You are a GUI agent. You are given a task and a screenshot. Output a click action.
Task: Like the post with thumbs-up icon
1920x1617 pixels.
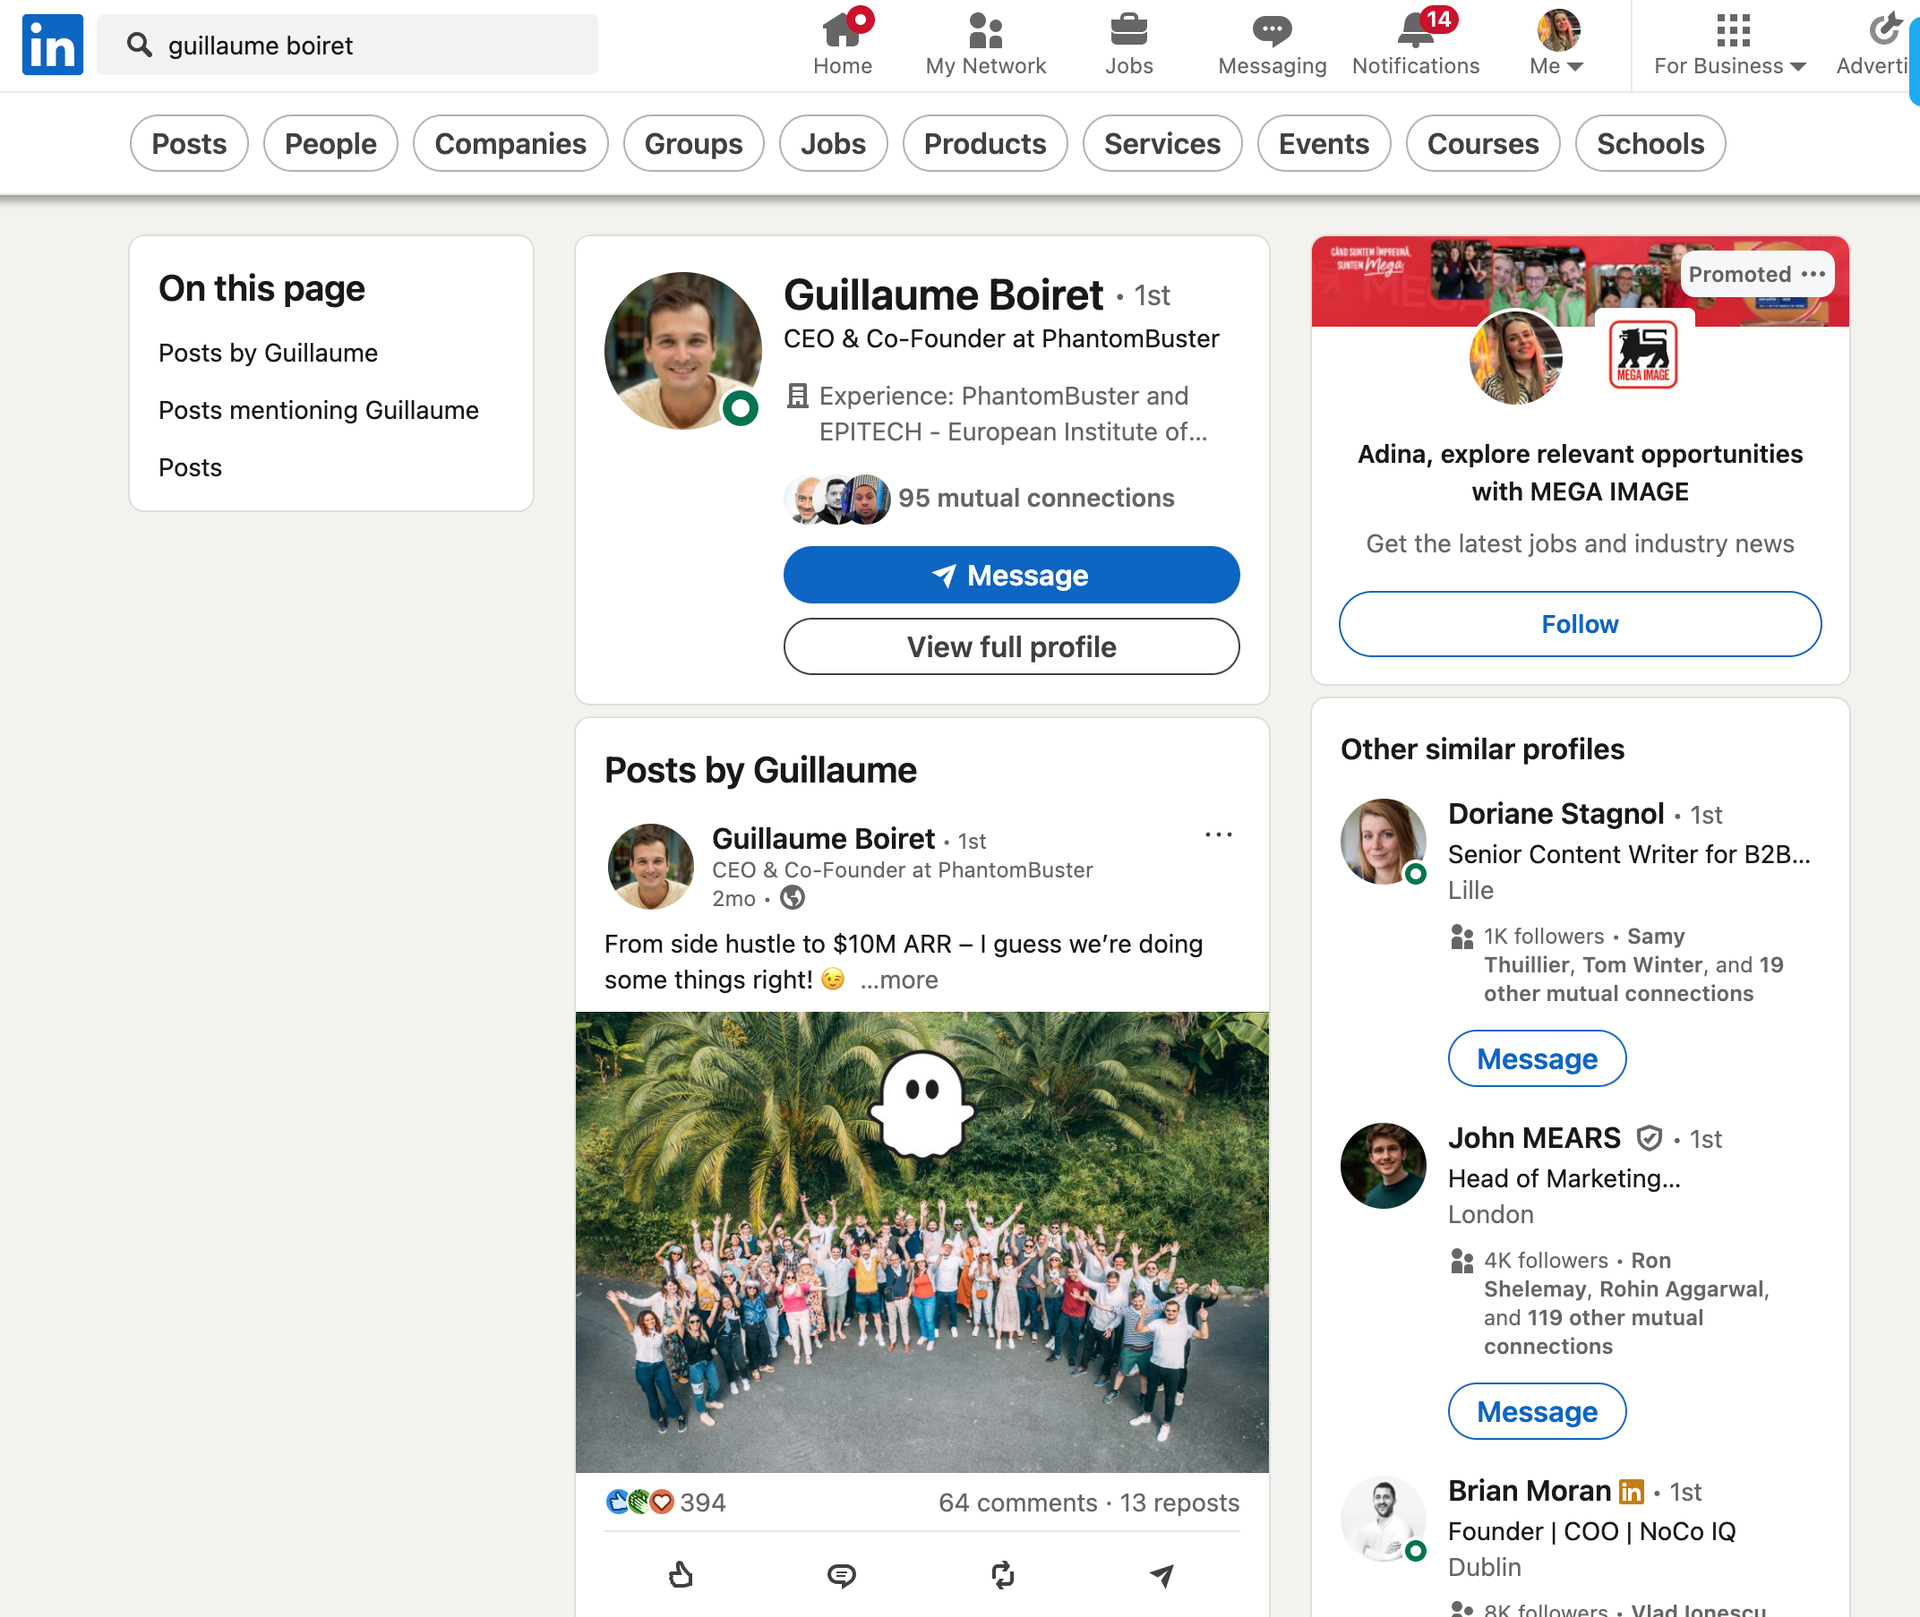[681, 1576]
